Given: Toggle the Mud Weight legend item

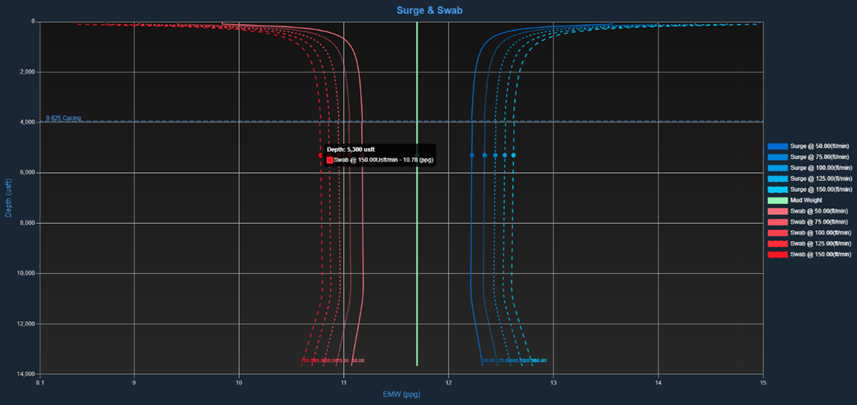Looking at the screenshot, I should (x=805, y=200).
